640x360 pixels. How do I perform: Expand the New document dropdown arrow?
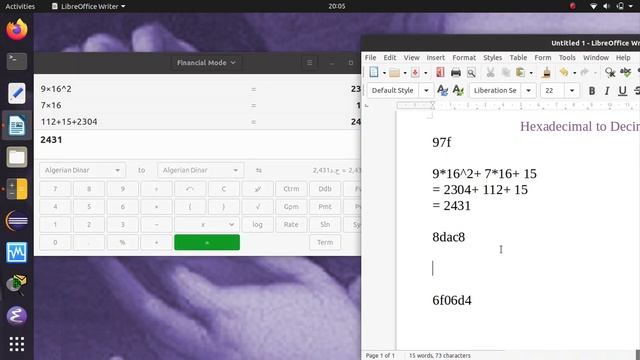[384, 73]
